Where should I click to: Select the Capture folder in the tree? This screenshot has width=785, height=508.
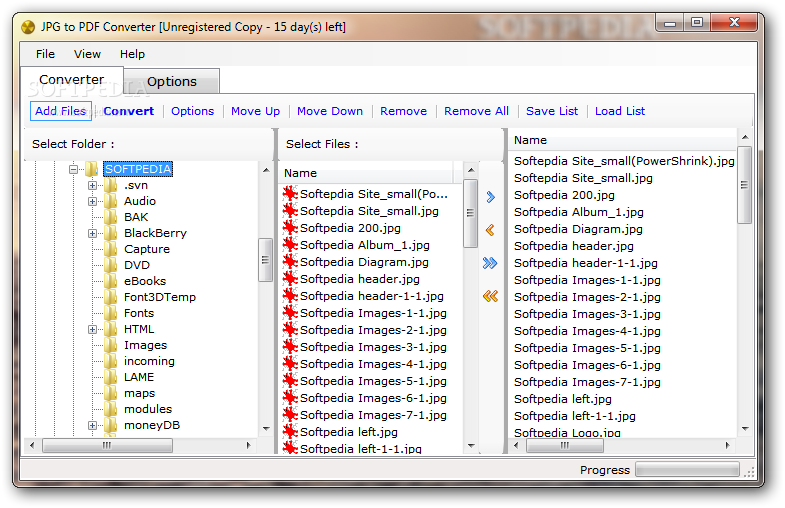click(147, 249)
